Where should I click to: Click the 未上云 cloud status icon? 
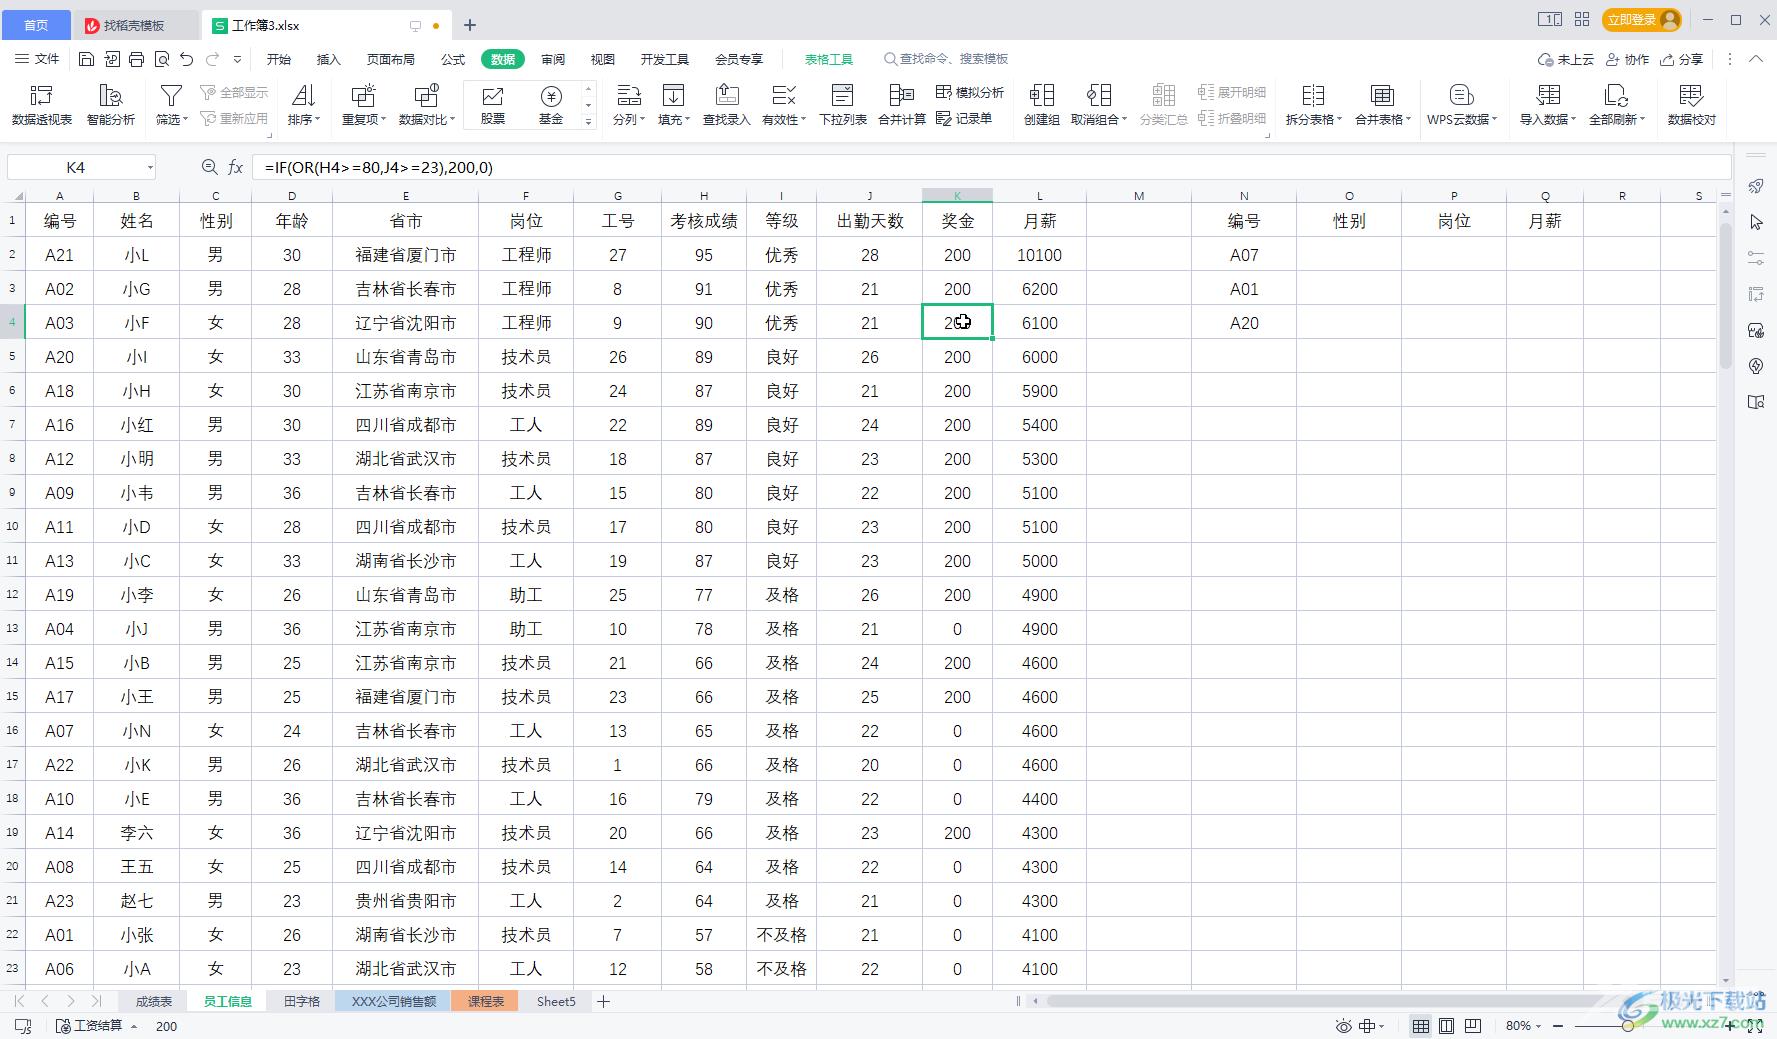click(x=1566, y=60)
